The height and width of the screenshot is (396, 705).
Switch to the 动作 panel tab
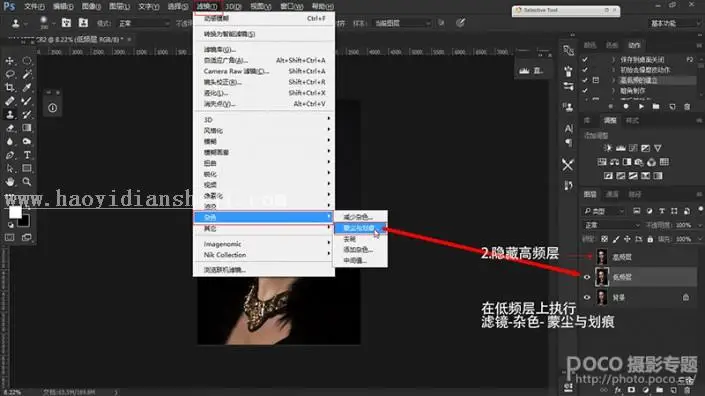(x=634, y=45)
